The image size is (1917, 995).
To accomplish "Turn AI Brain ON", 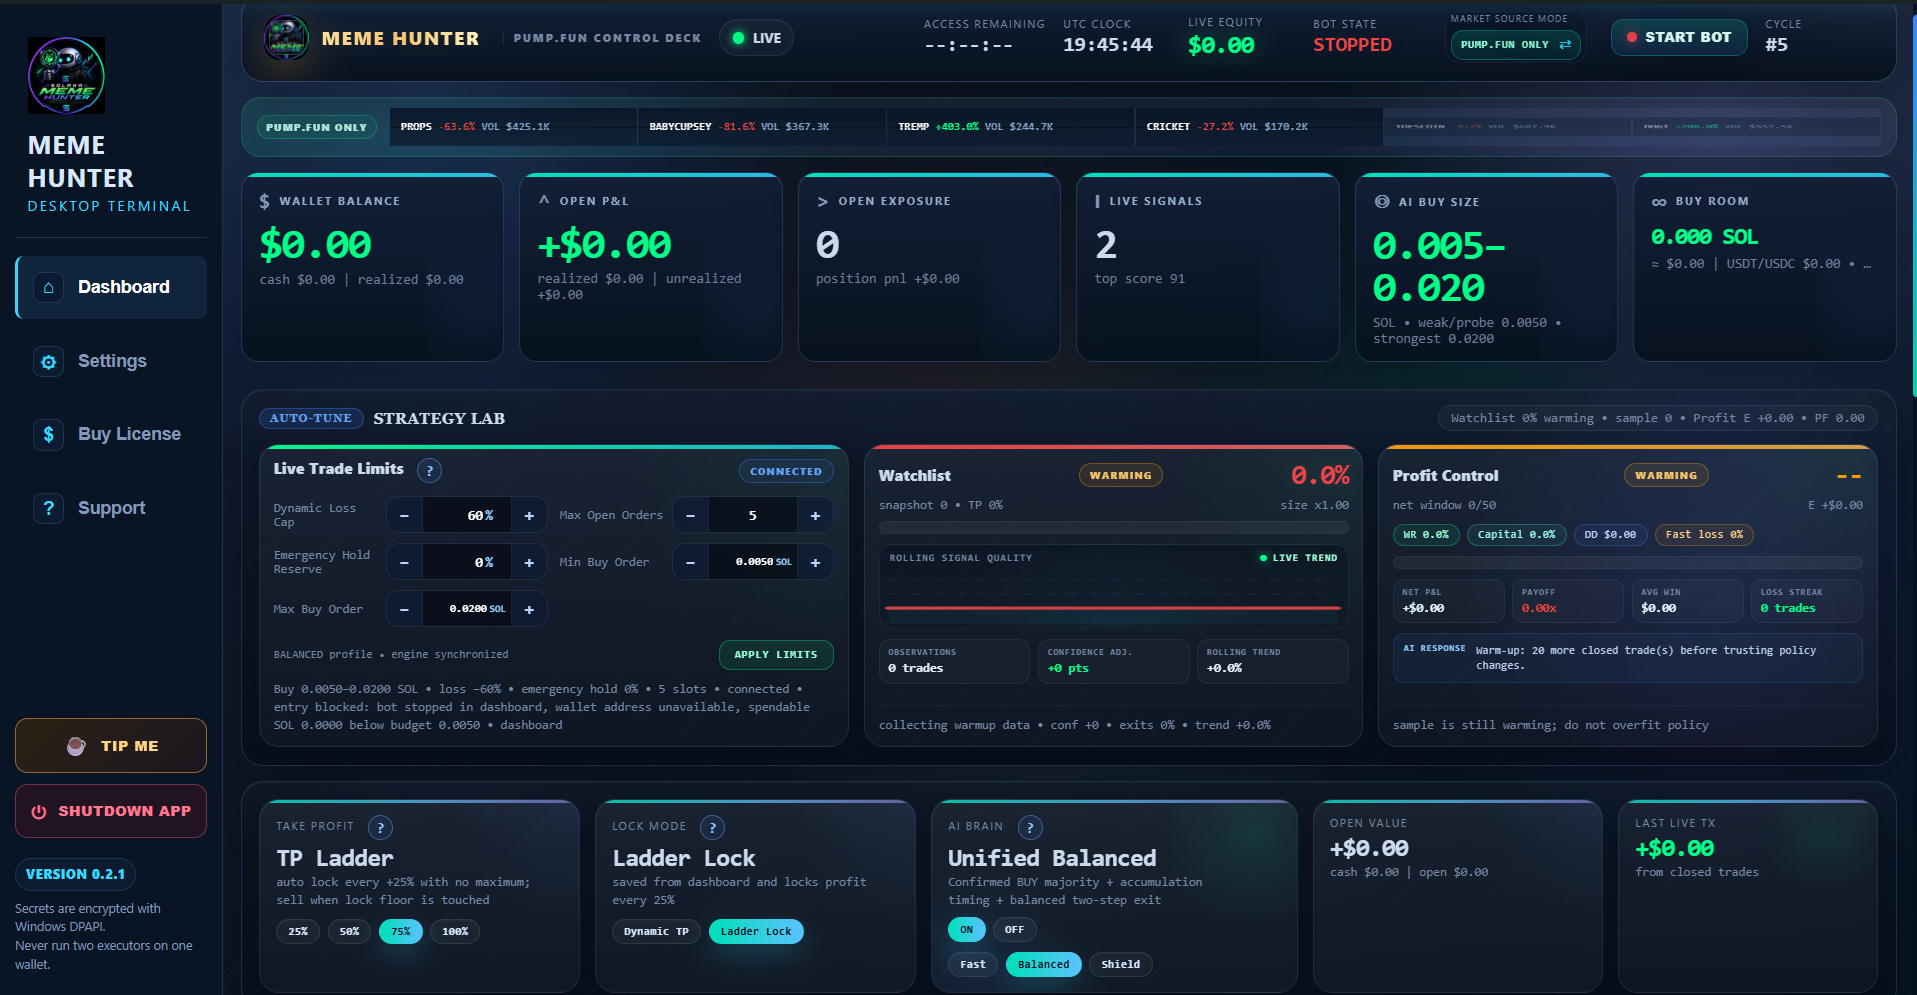I will (966, 930).
